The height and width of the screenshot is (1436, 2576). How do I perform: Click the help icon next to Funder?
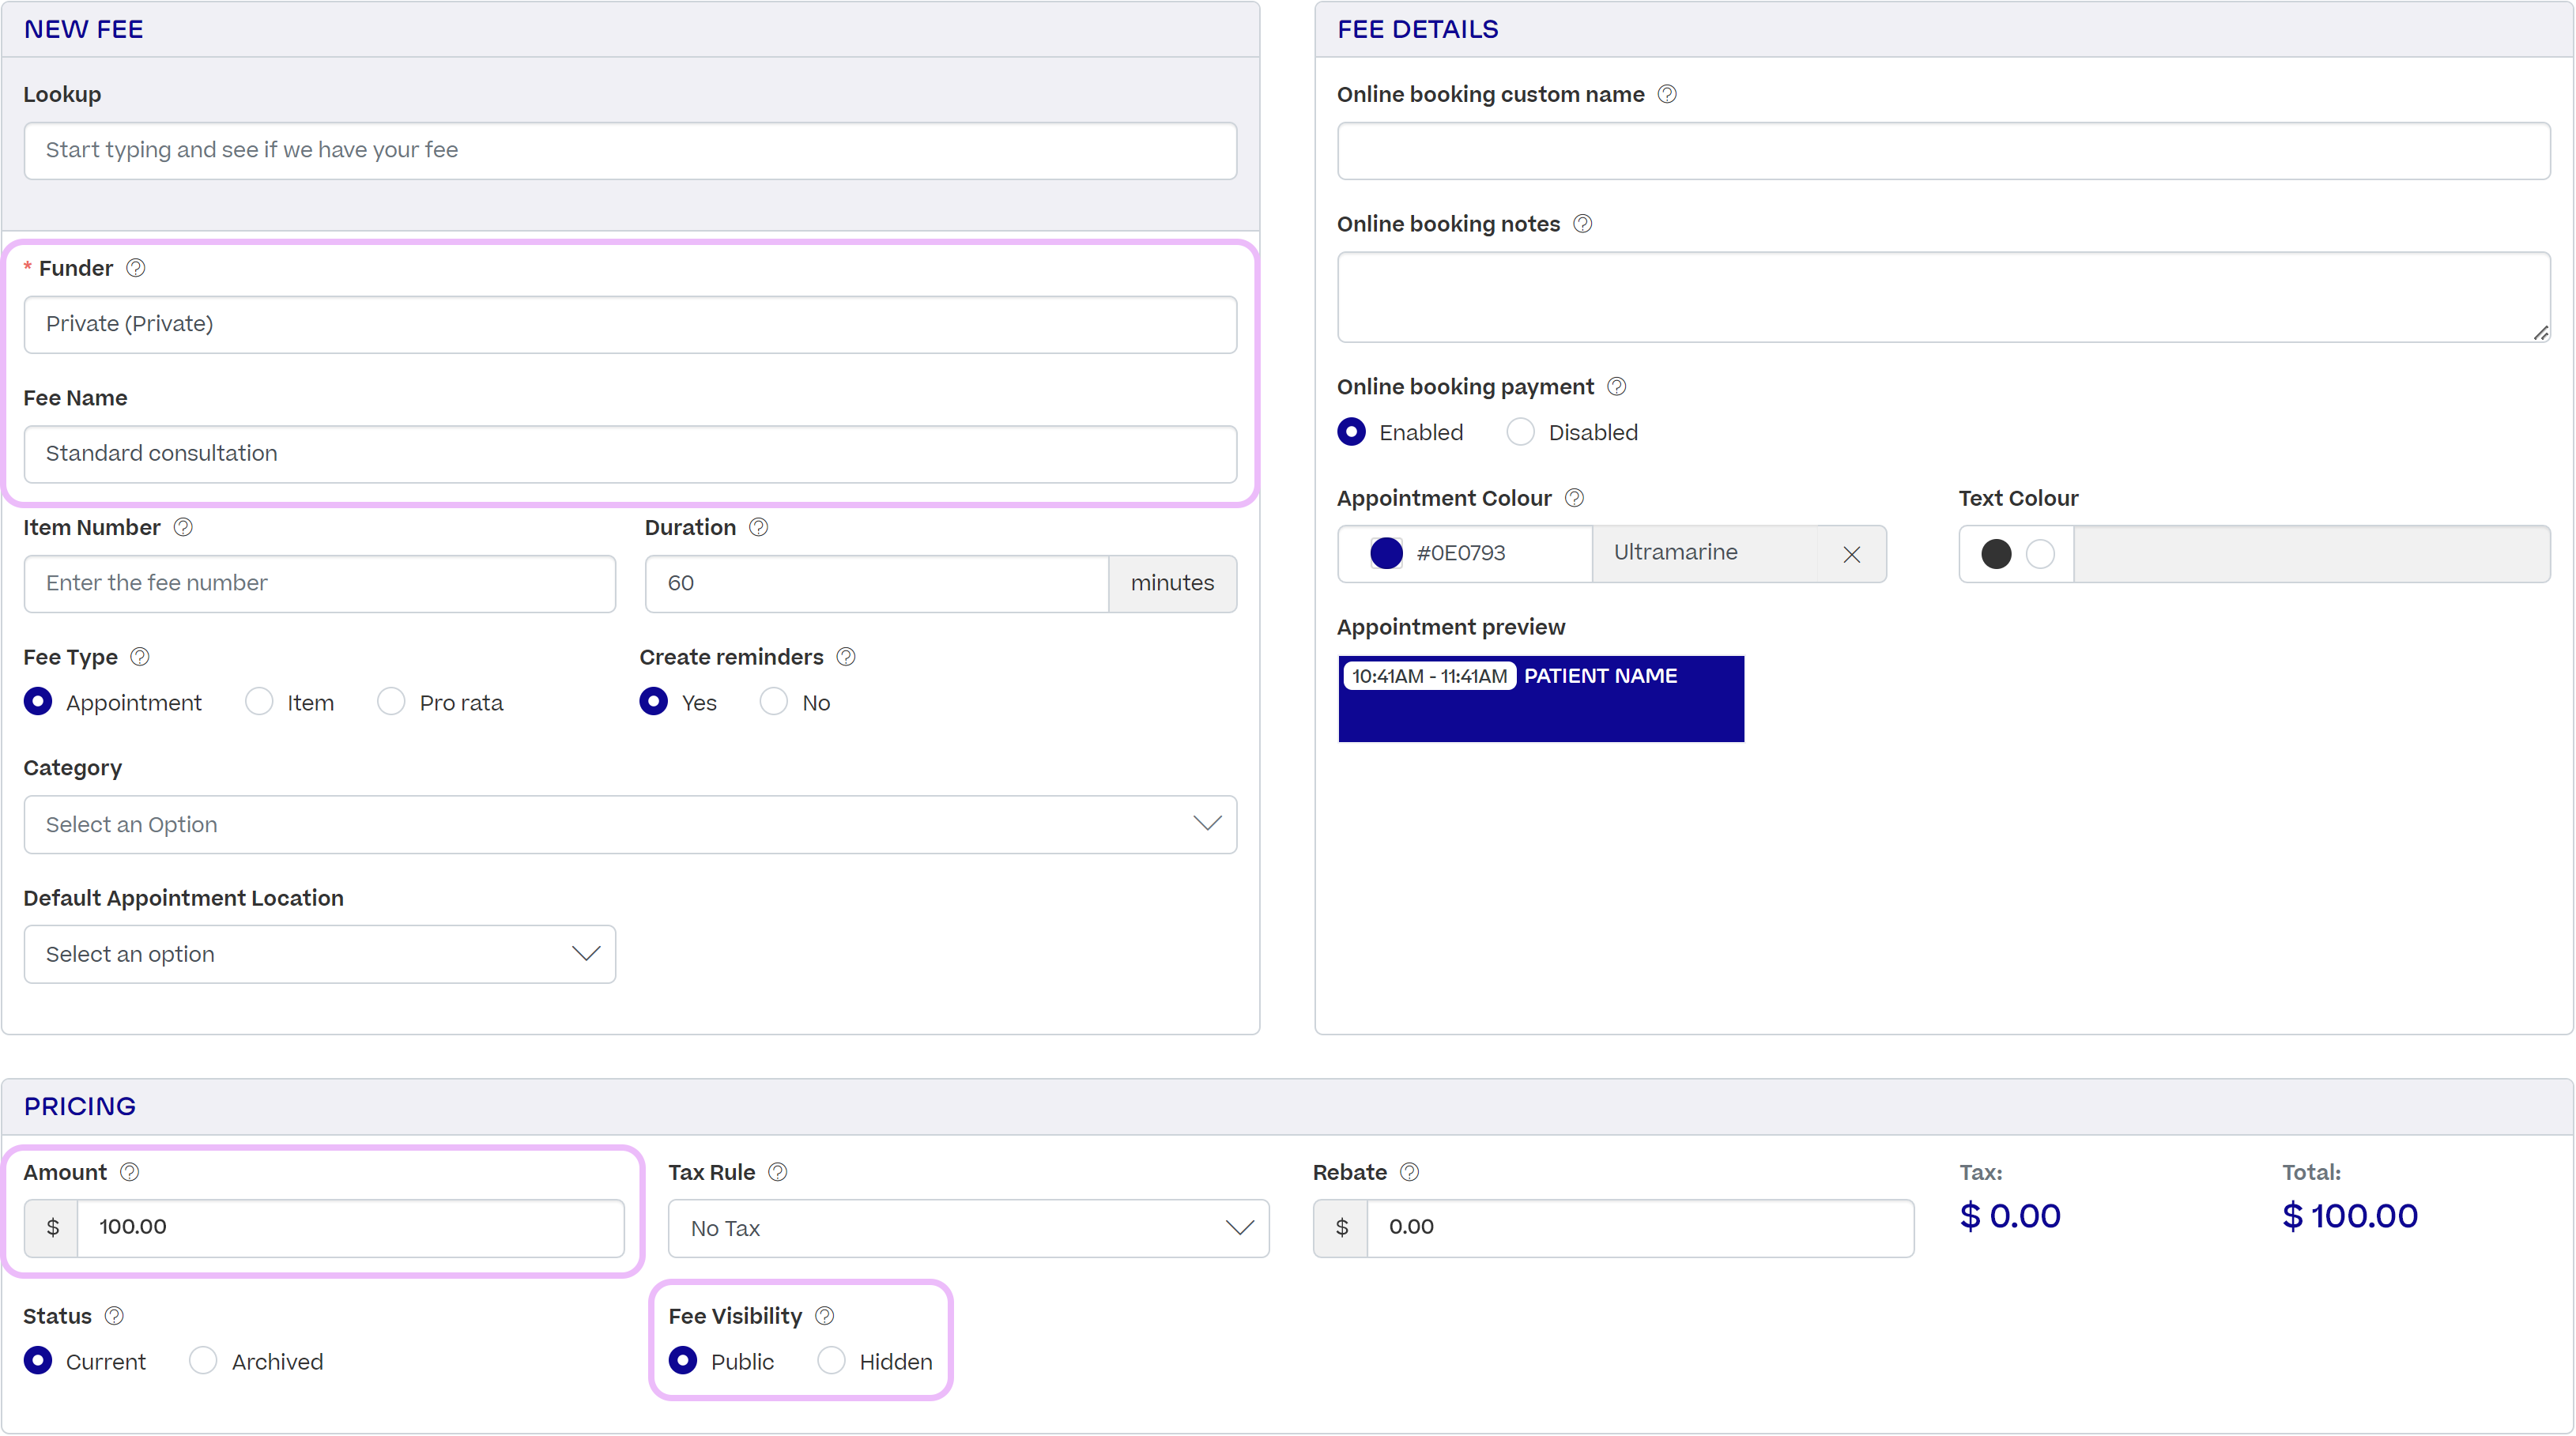click(136, 268)
